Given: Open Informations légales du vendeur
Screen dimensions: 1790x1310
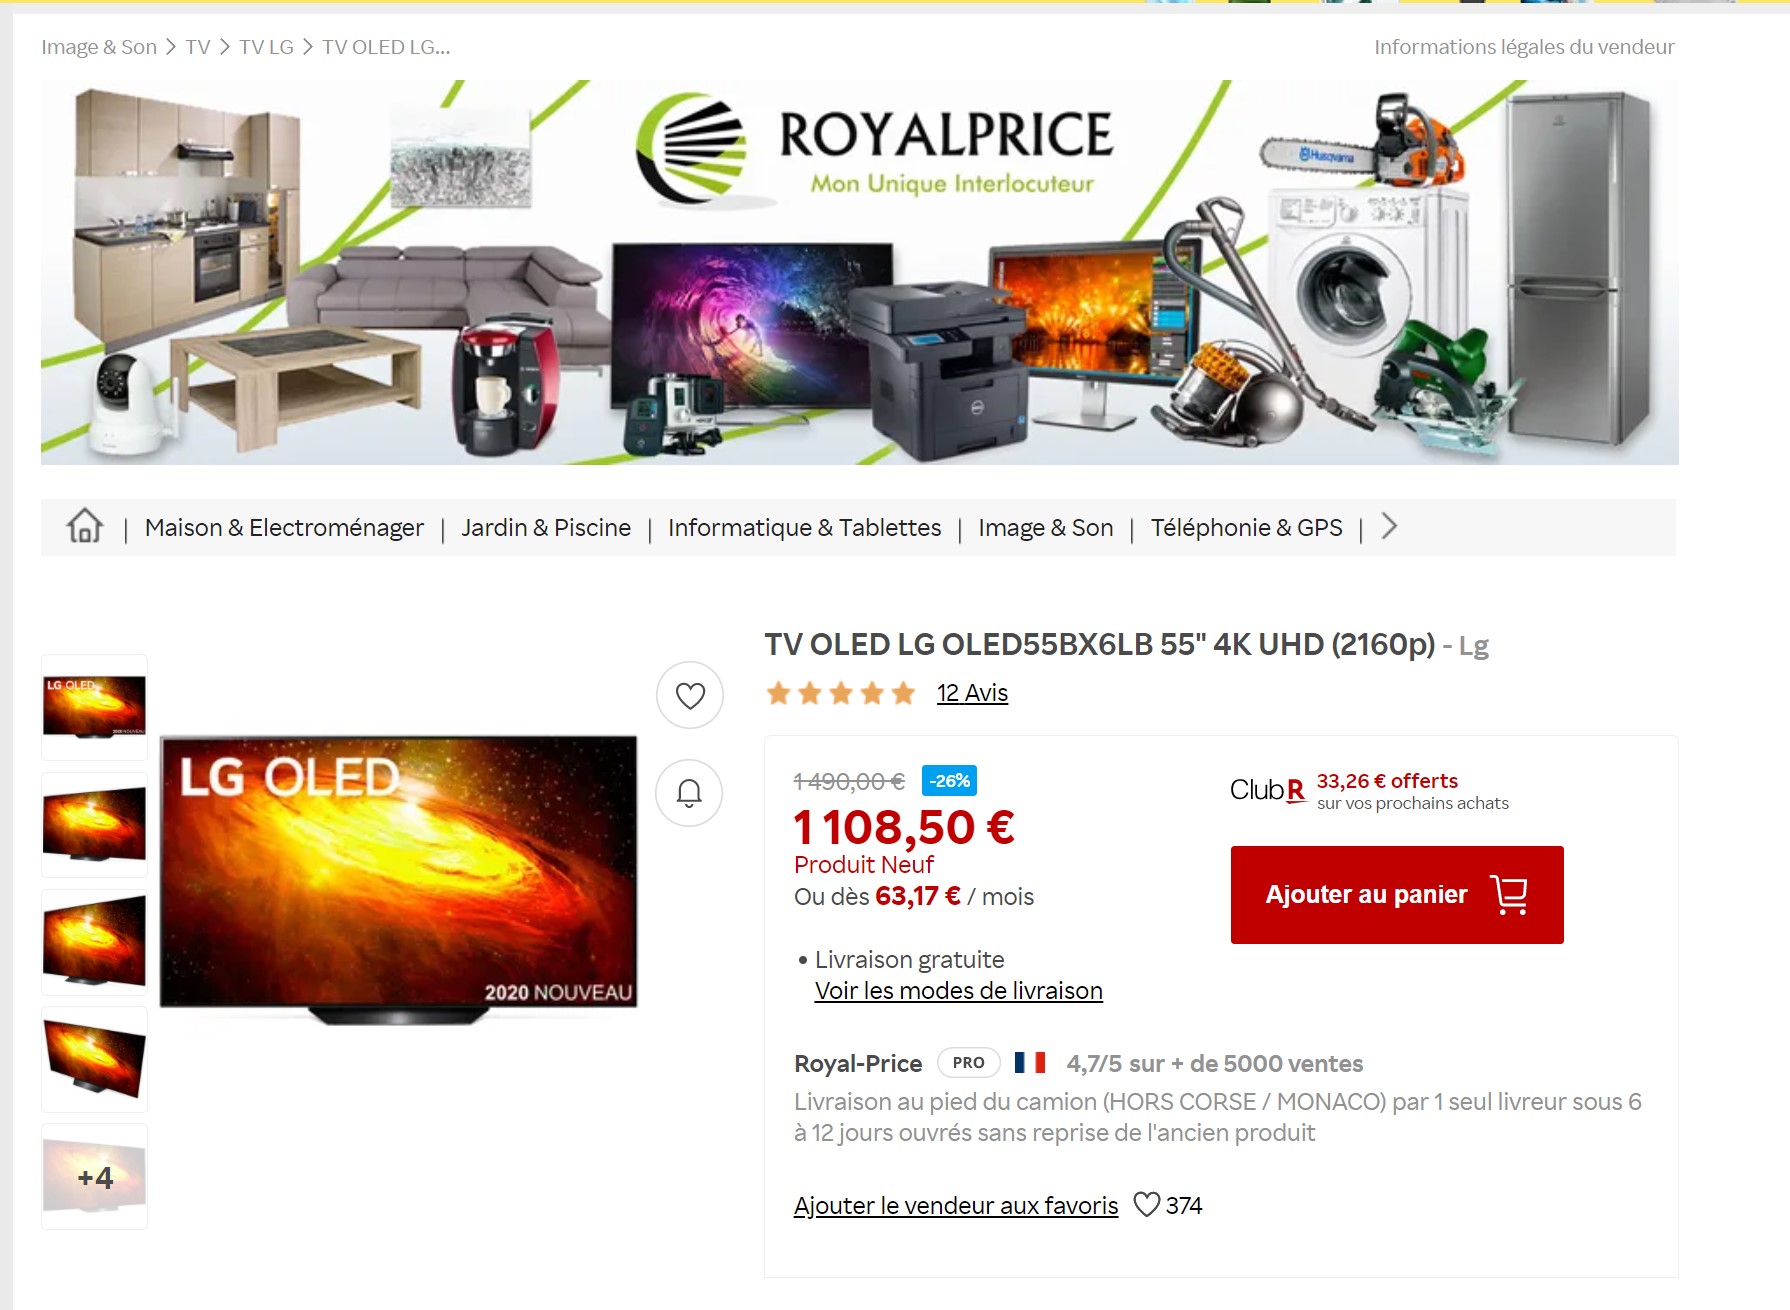Looking at the screenshot, I should 1524,47.
